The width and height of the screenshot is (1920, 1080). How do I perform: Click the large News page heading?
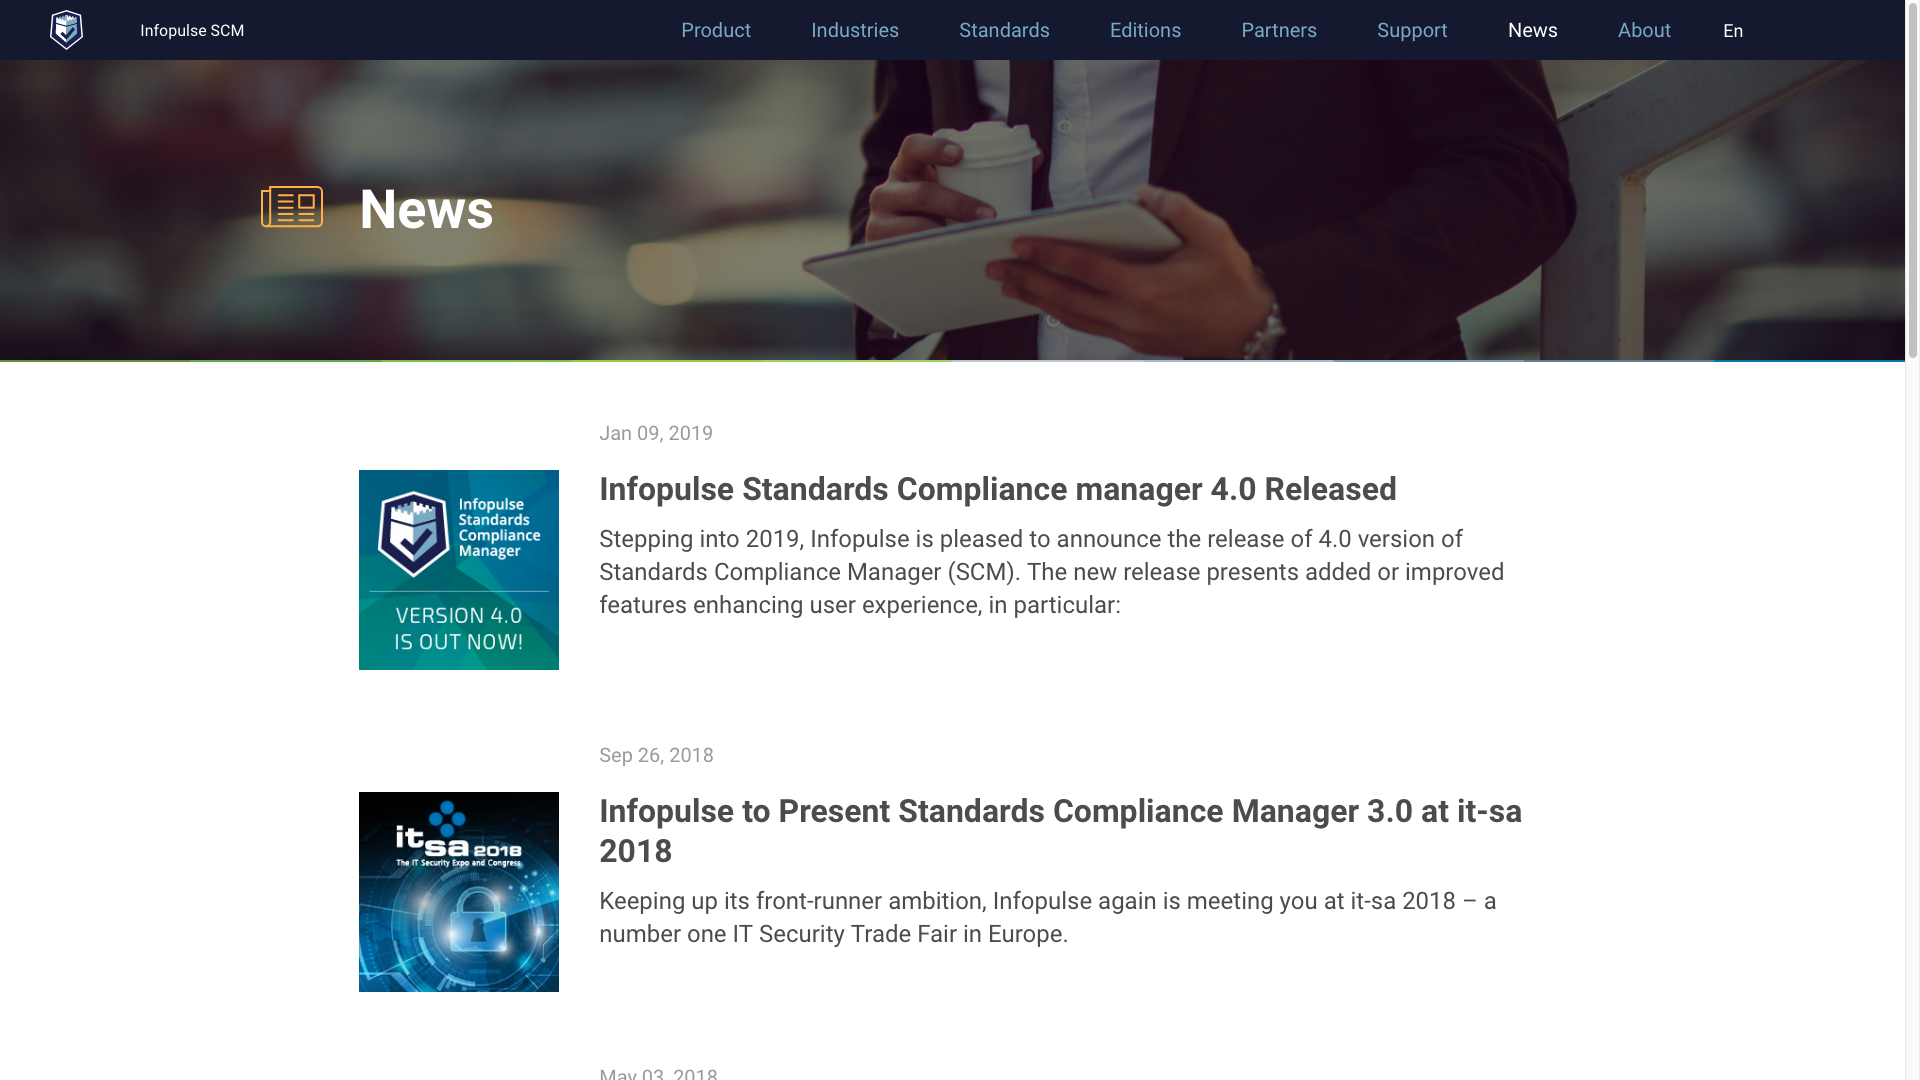click(426, 209)
